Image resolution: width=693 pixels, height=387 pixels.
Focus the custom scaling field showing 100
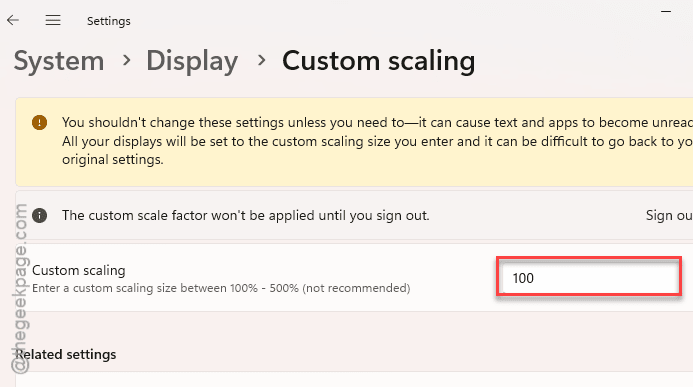(589, 278)
